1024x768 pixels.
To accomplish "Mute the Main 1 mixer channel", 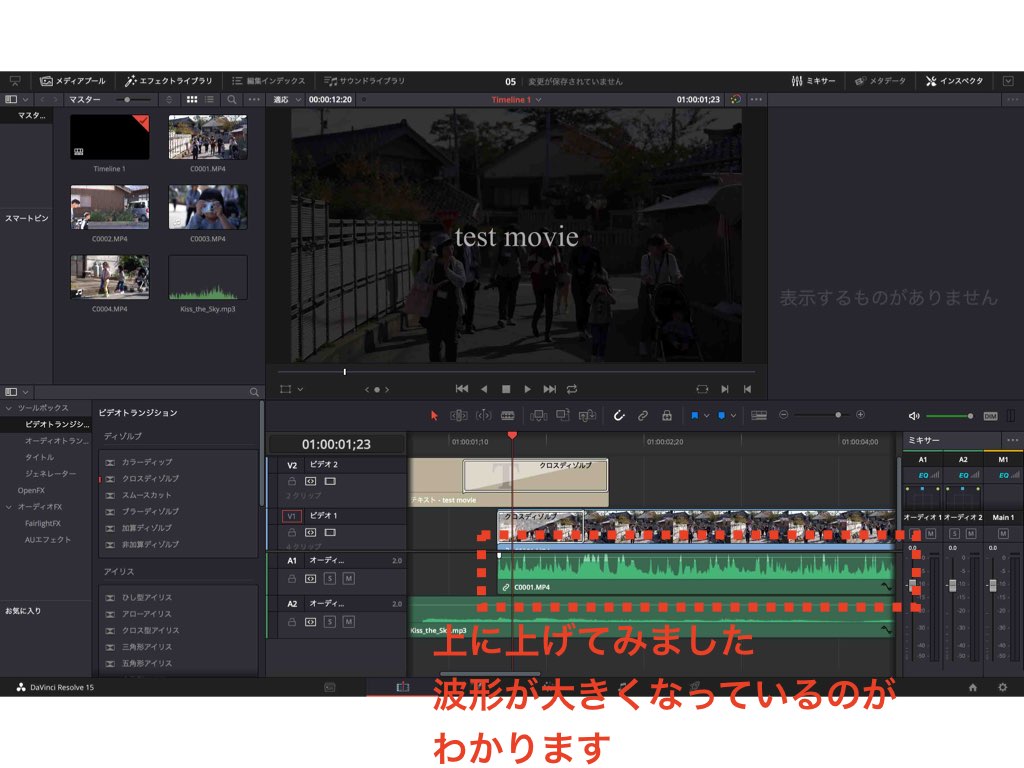I will click(x=1003, y=534).
